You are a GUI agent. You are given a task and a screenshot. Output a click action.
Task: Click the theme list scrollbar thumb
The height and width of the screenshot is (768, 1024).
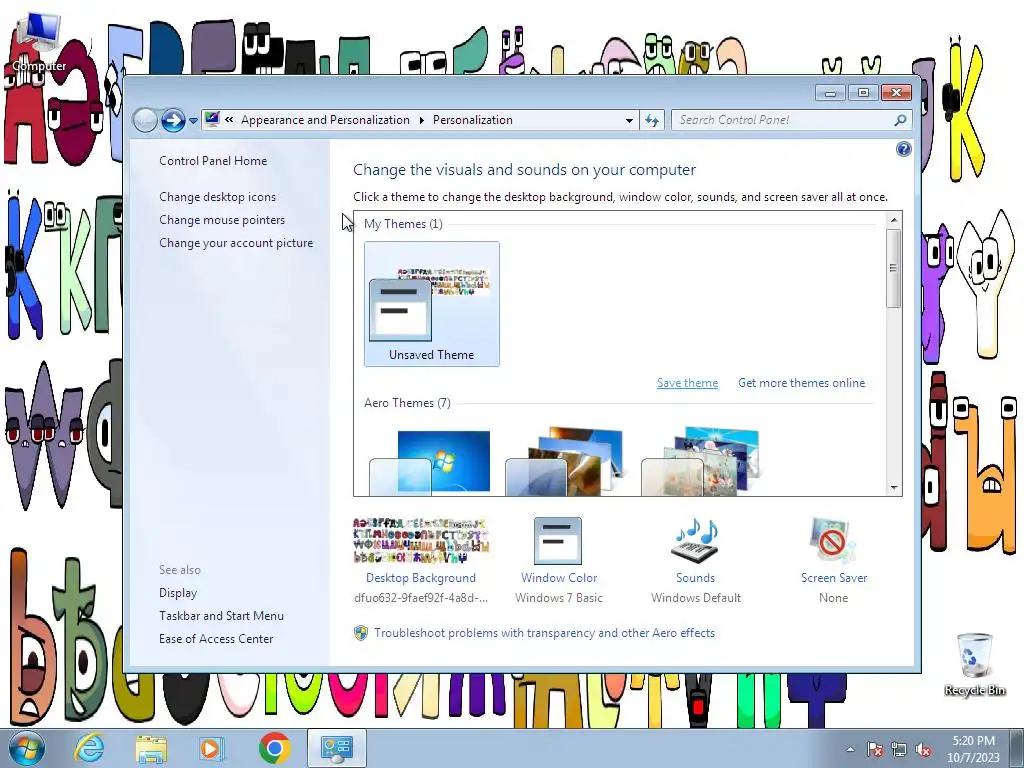point(894,268)
